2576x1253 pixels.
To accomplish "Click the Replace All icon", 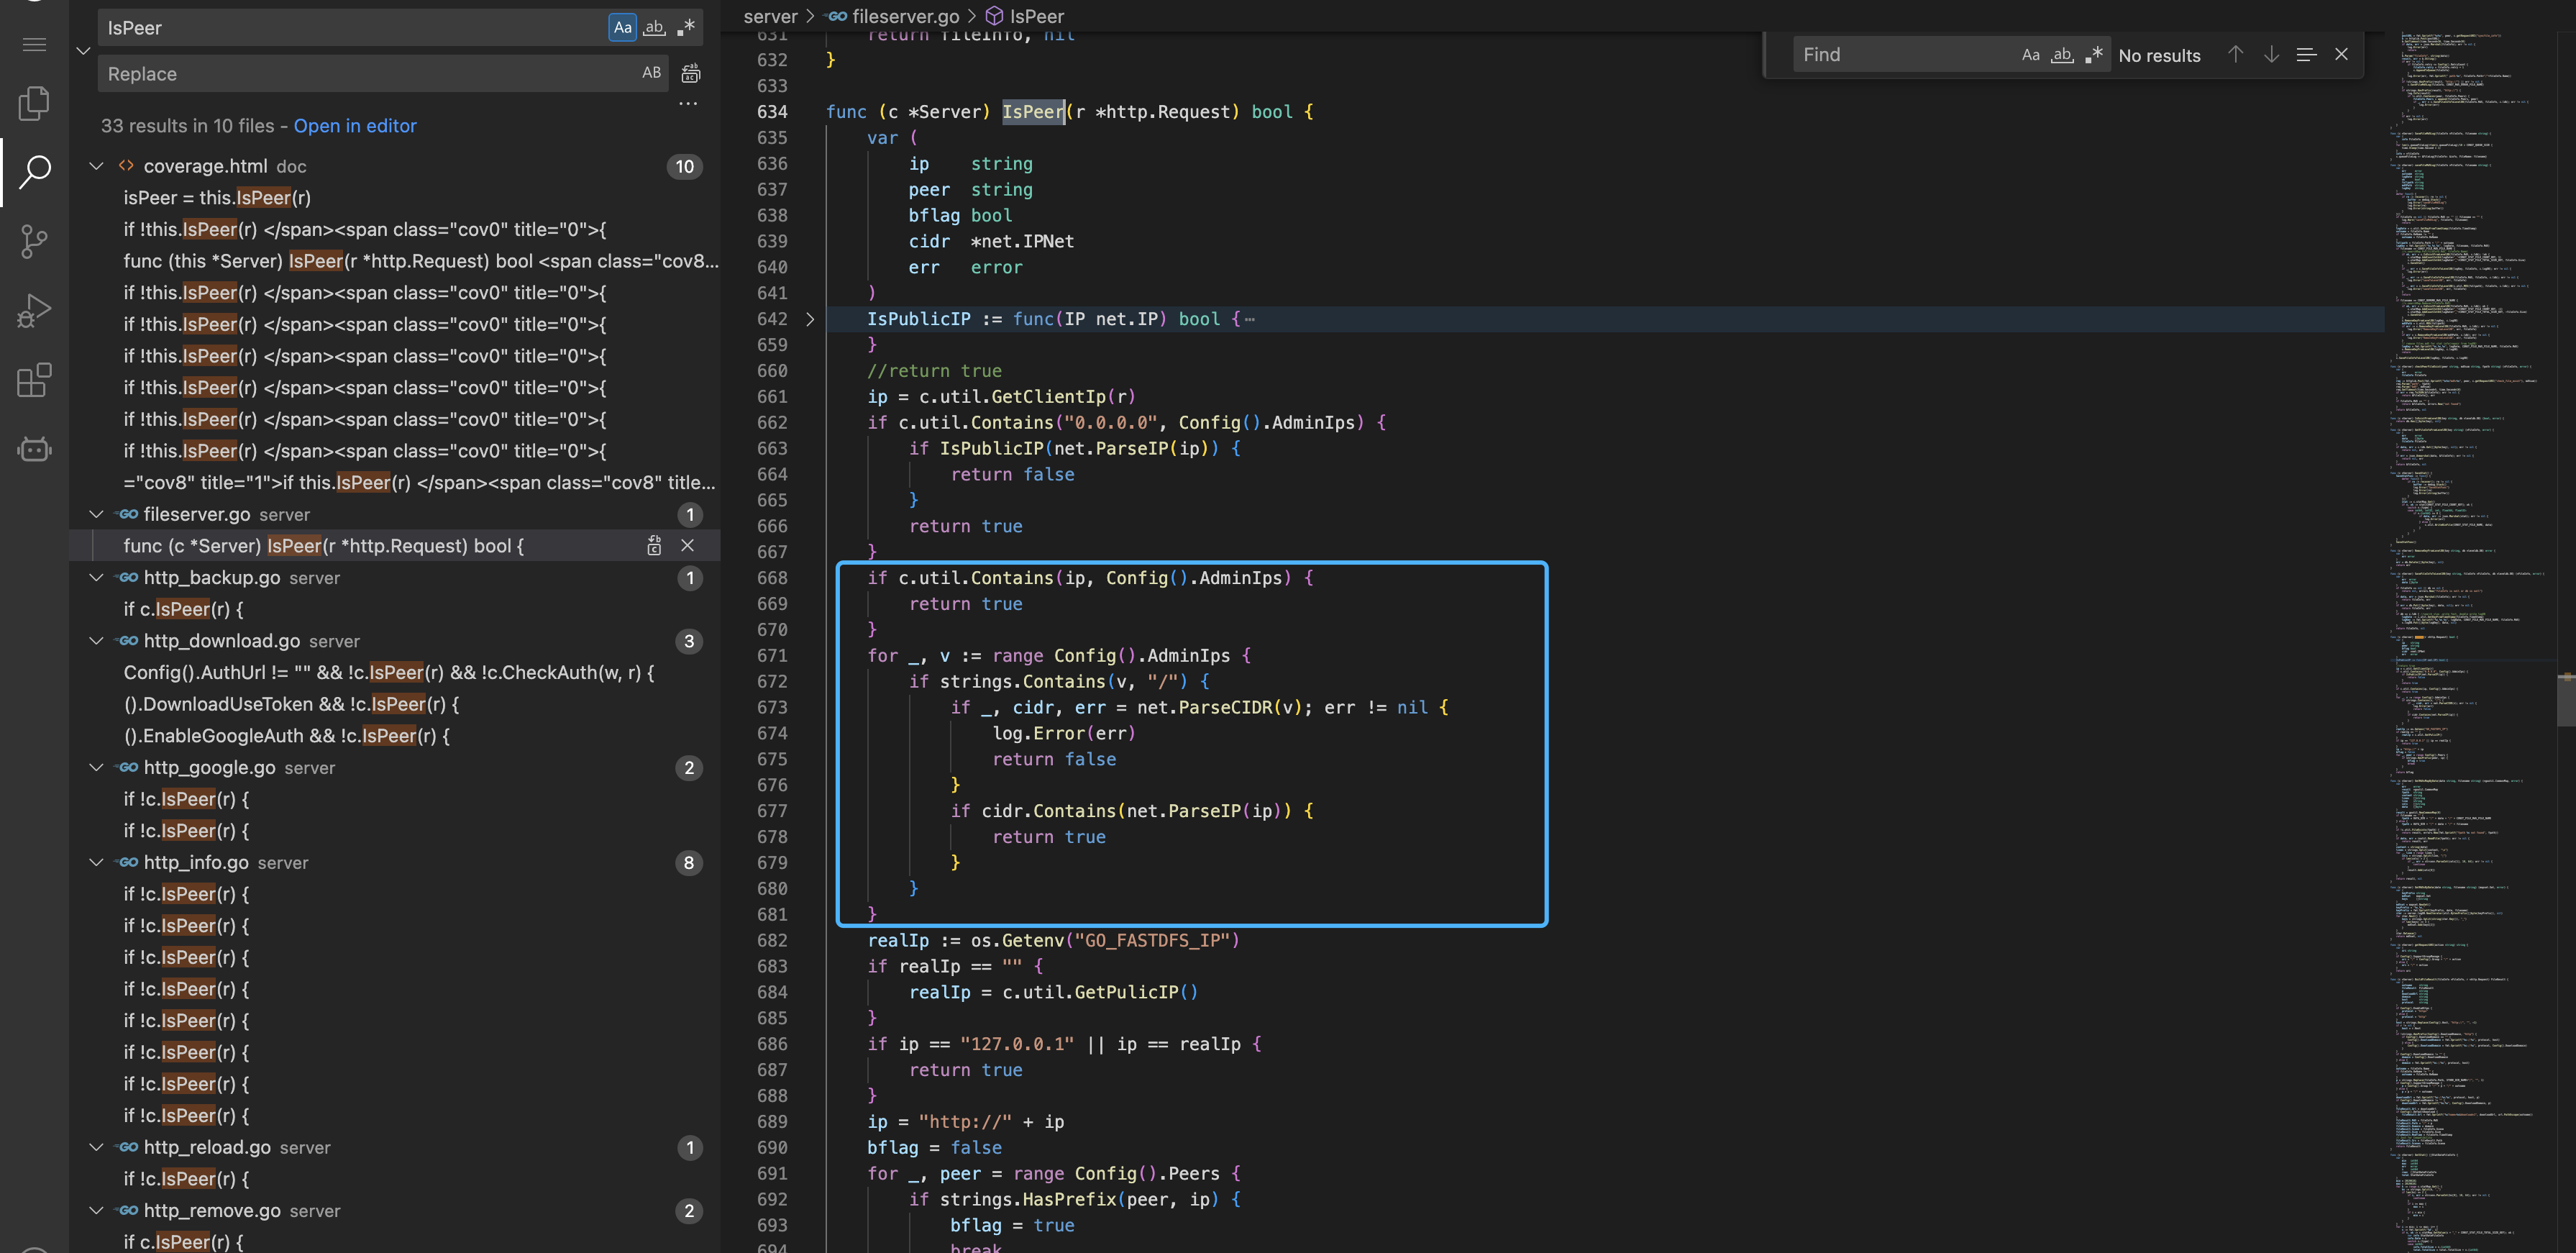I will pos(690,74).
